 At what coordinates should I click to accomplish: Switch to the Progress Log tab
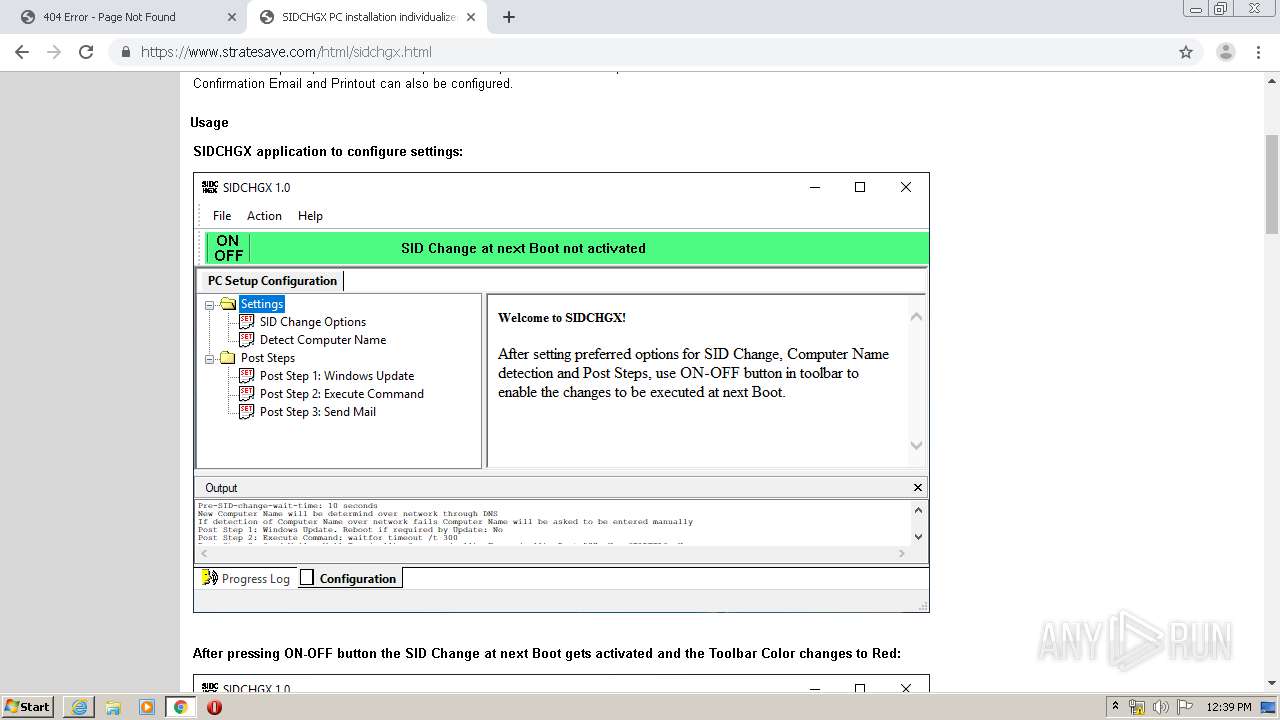[246, 578]
